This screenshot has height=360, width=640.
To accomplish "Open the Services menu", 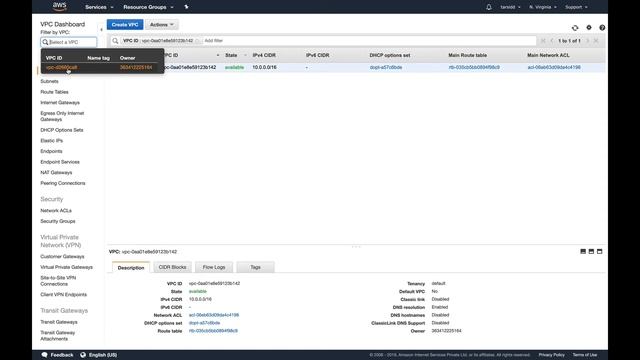I will coord(99,7).
